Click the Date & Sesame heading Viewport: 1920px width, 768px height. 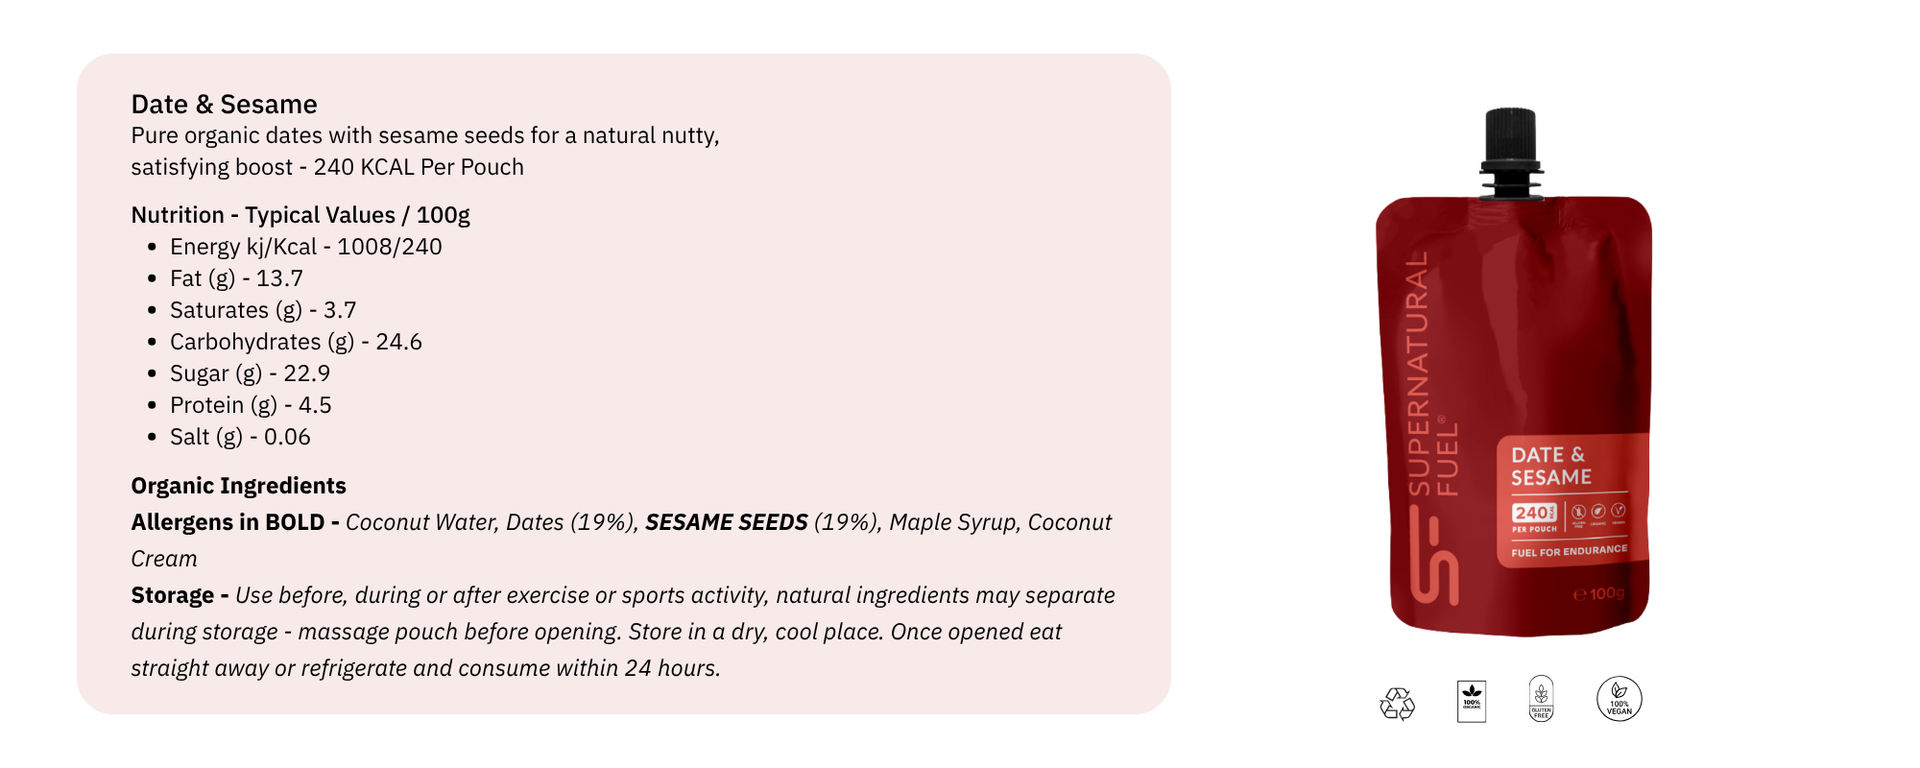(224, 104)
